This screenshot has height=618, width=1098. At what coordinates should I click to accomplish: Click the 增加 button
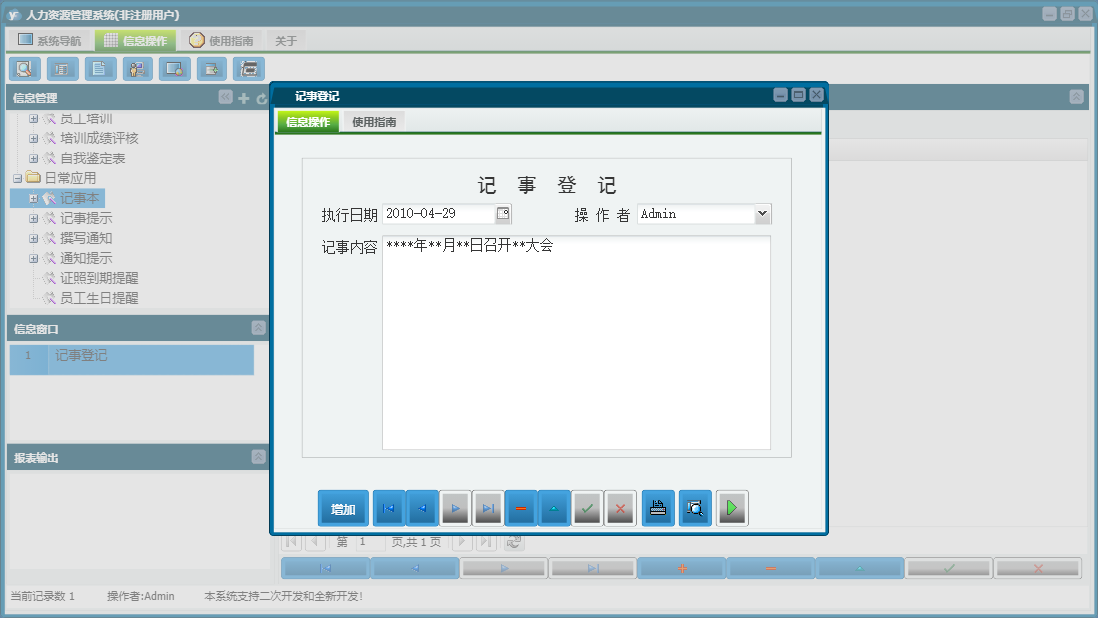click(x=343, y=509)
